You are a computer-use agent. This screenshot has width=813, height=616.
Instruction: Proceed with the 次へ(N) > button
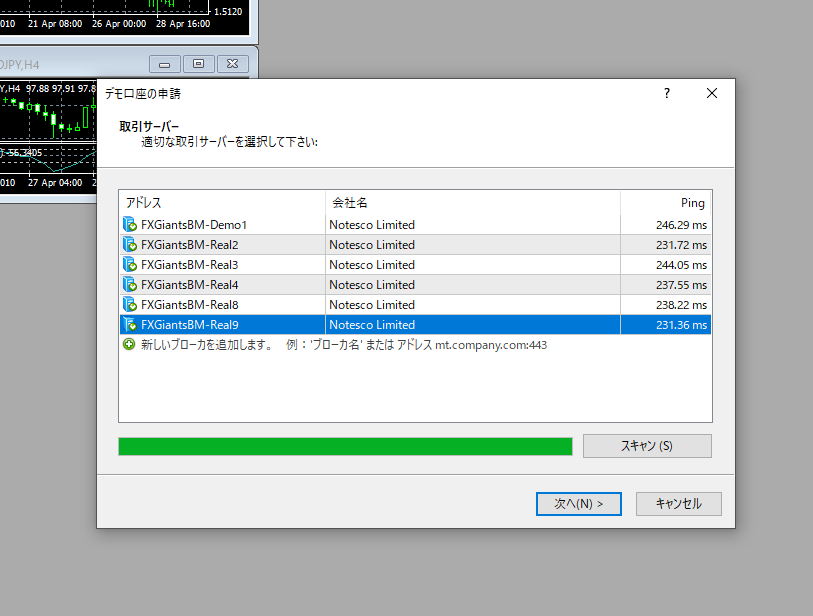579,504
